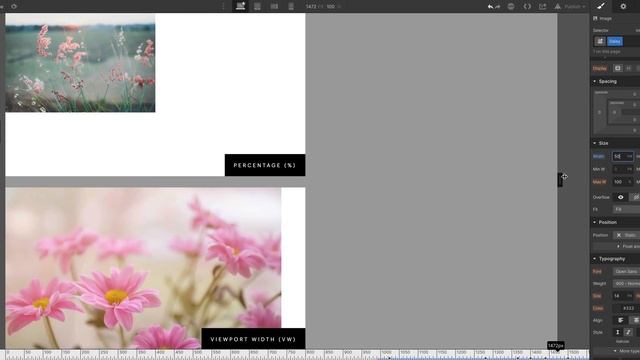Align text left icon
The height and width of the screenshot is (360, 640).
[620, 320]
